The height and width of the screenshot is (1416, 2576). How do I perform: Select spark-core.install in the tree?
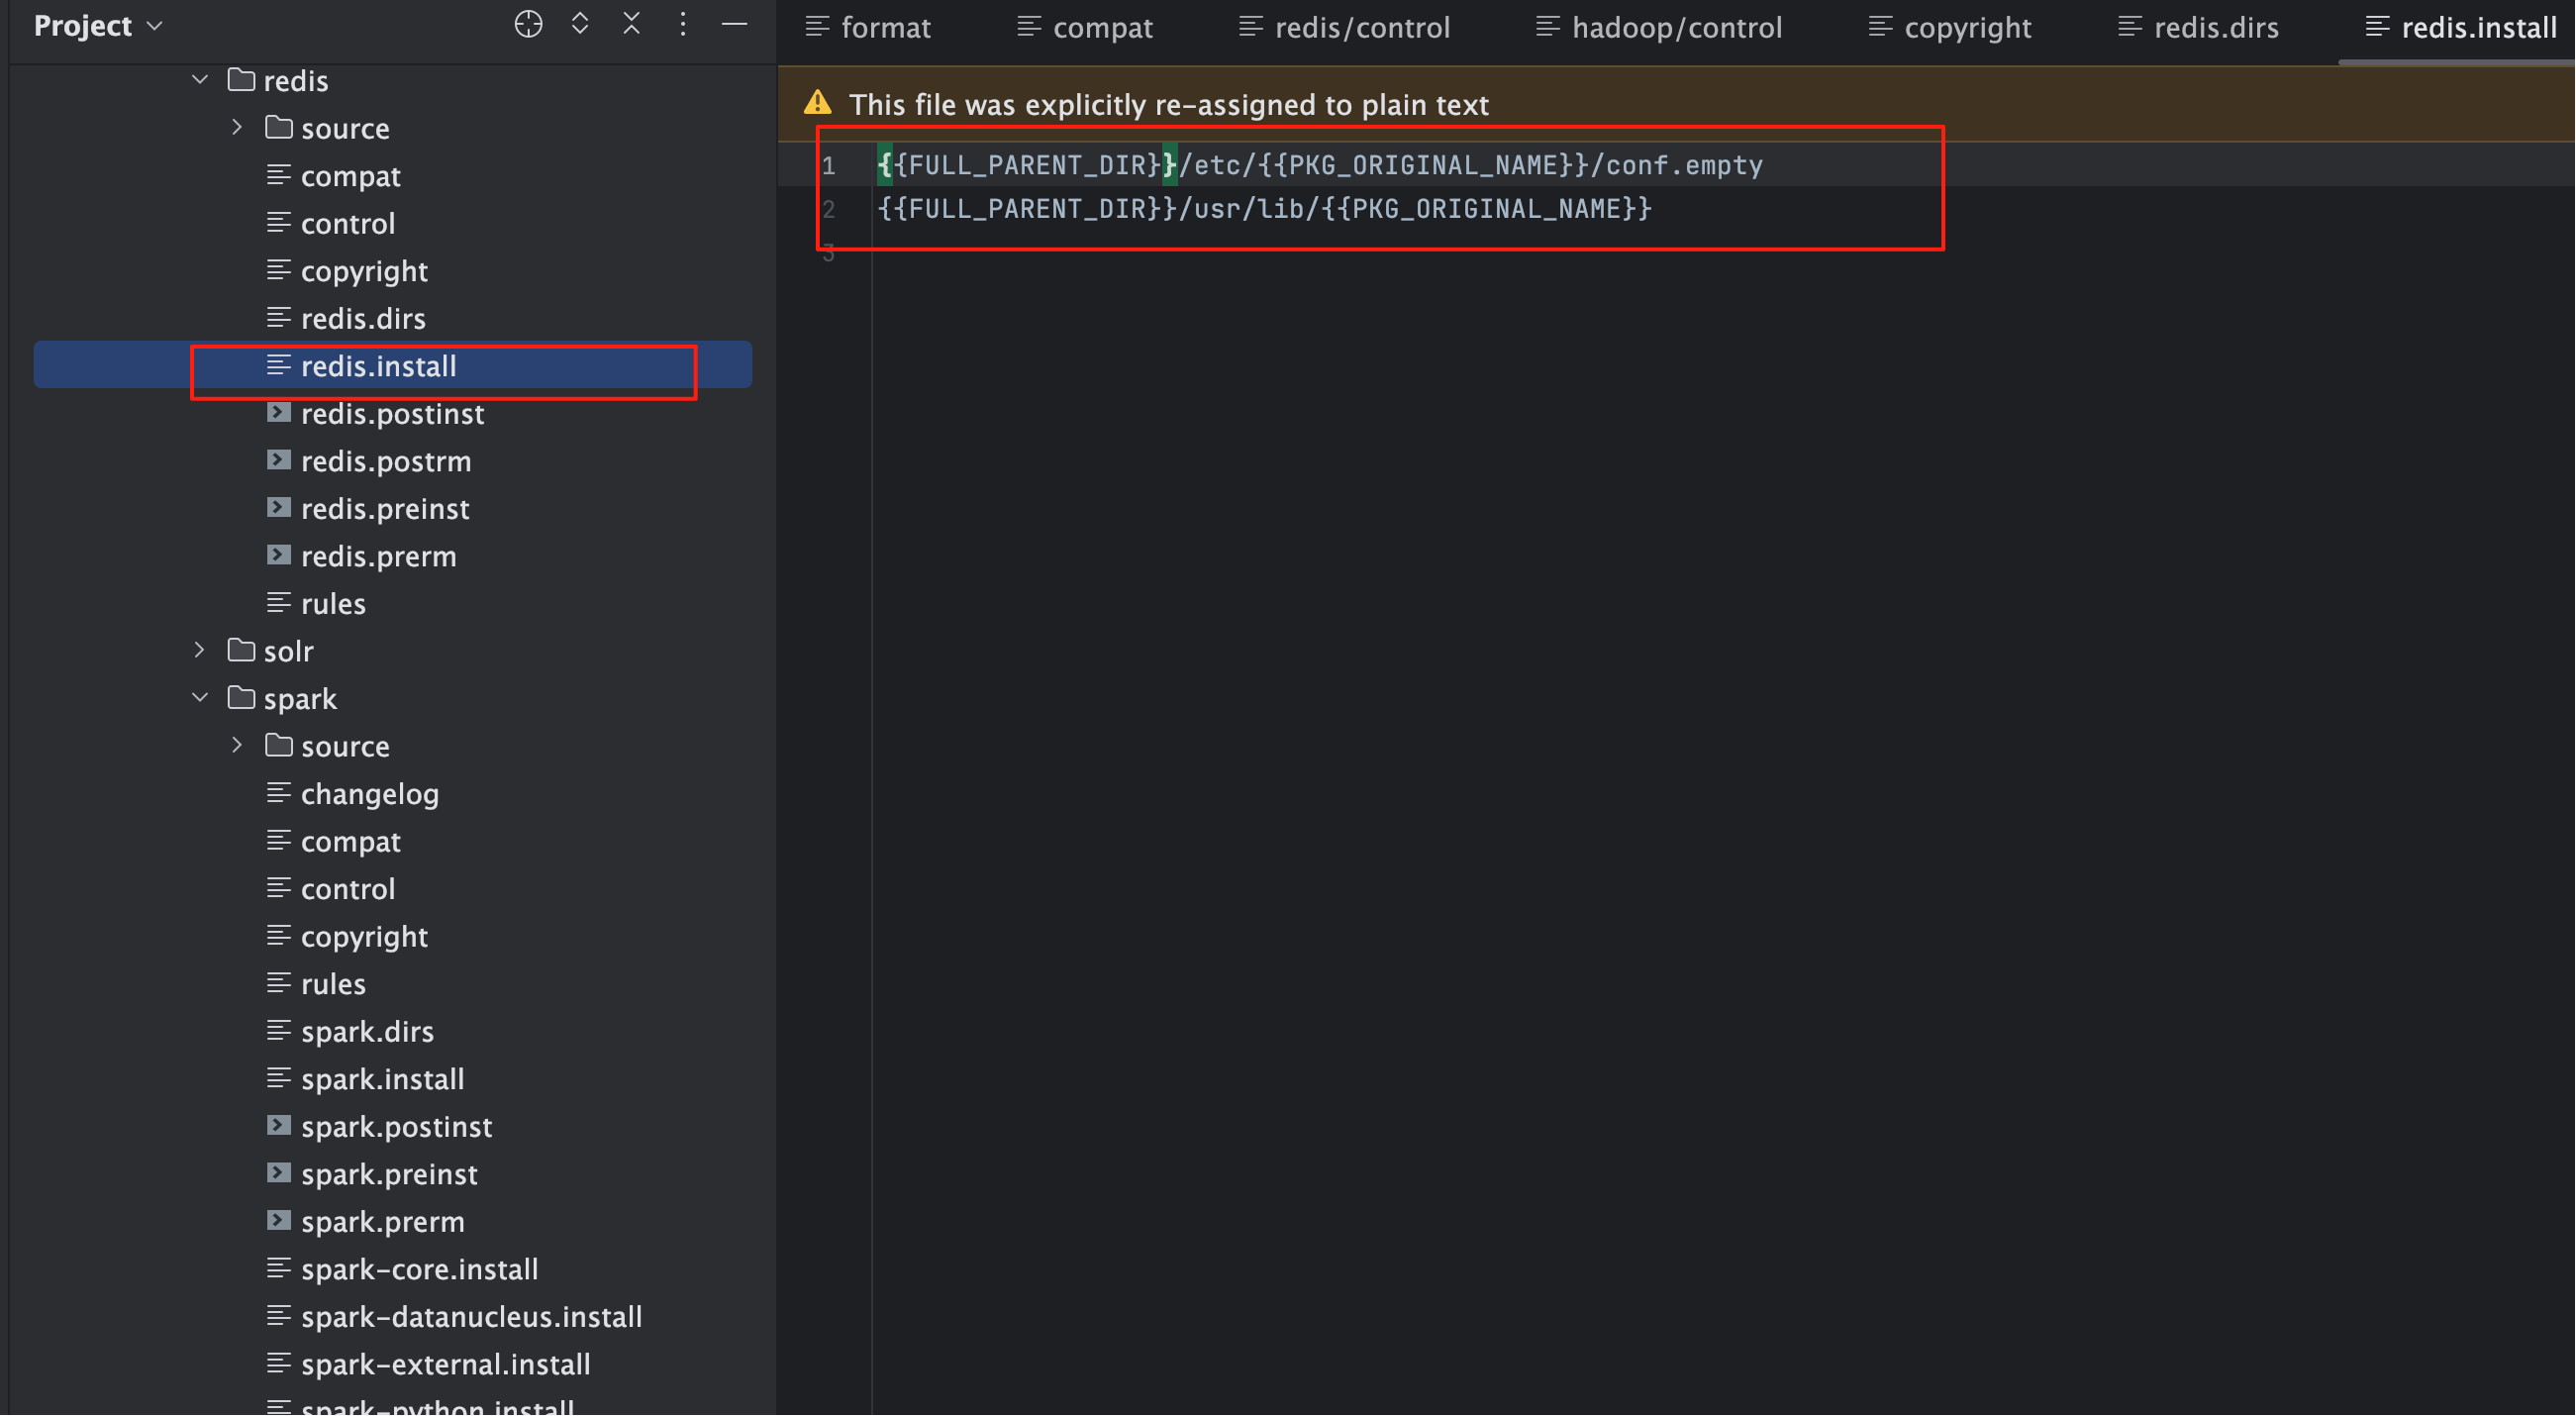pos(420,1269)
